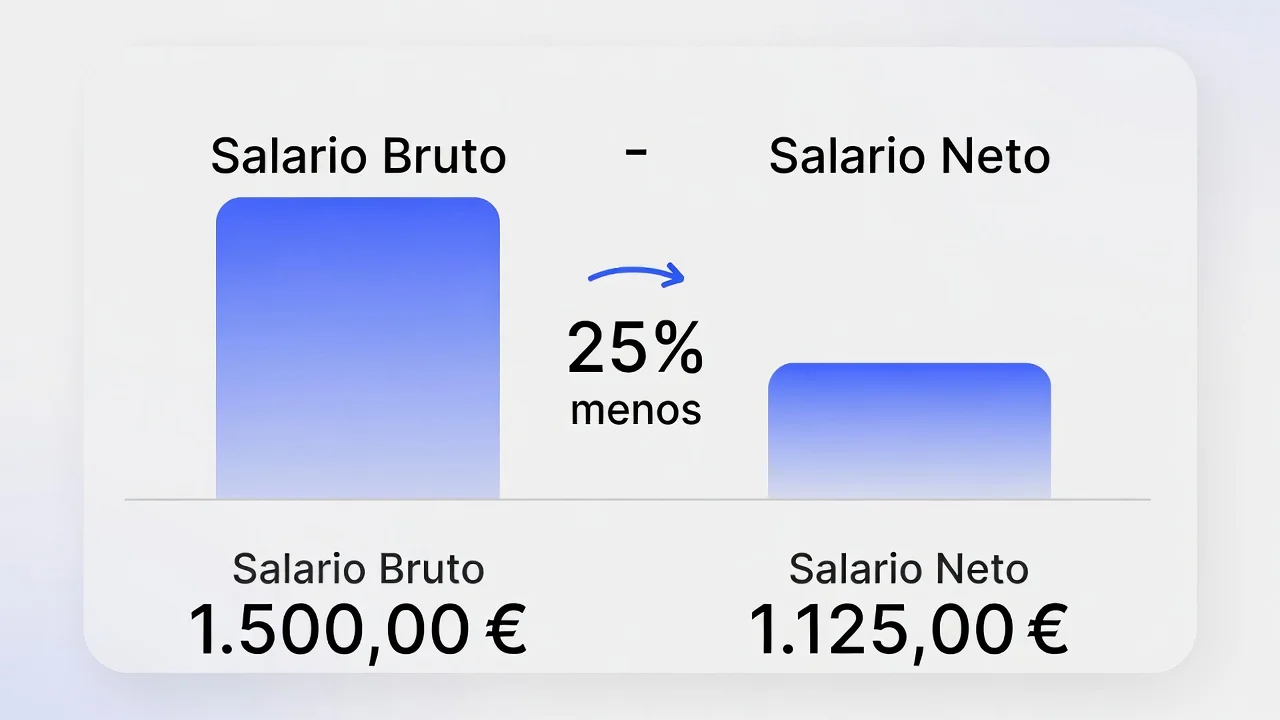Click the light background outside the card
Viewport: 1280px width, 720px height.
[x=40, y=360]
